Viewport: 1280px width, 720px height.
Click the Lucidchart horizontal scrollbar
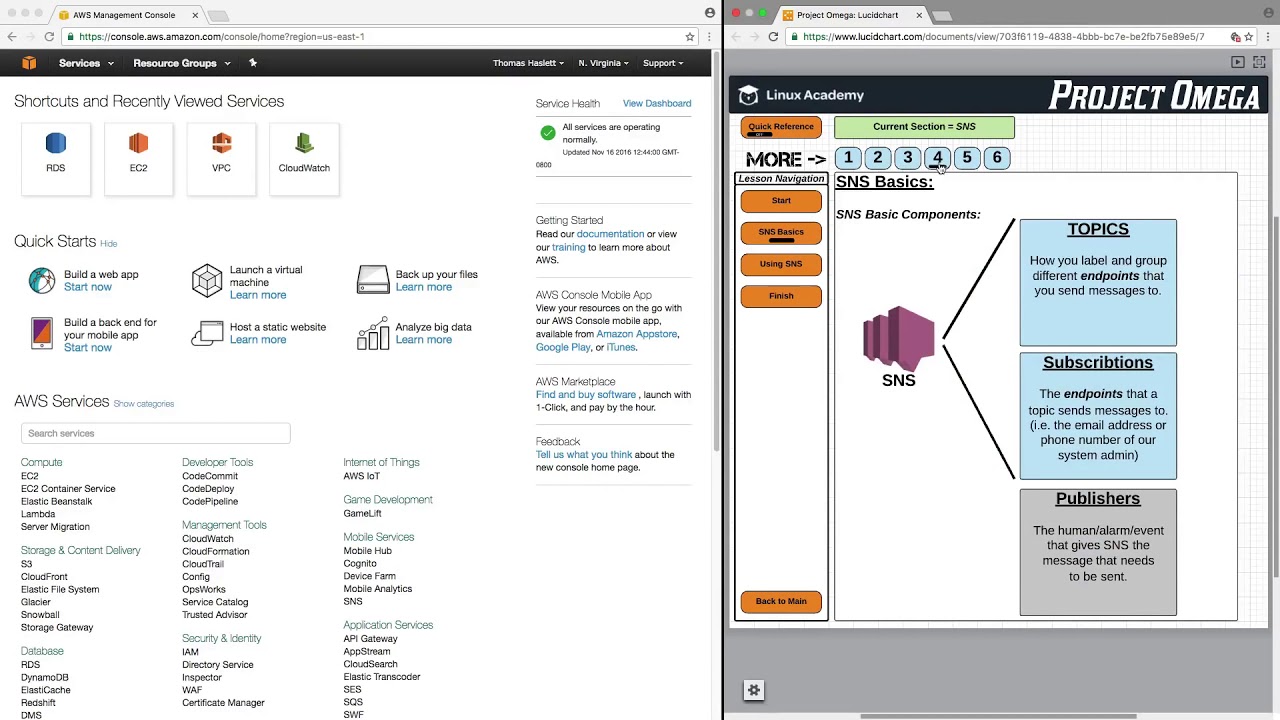(x=998, y=716)
